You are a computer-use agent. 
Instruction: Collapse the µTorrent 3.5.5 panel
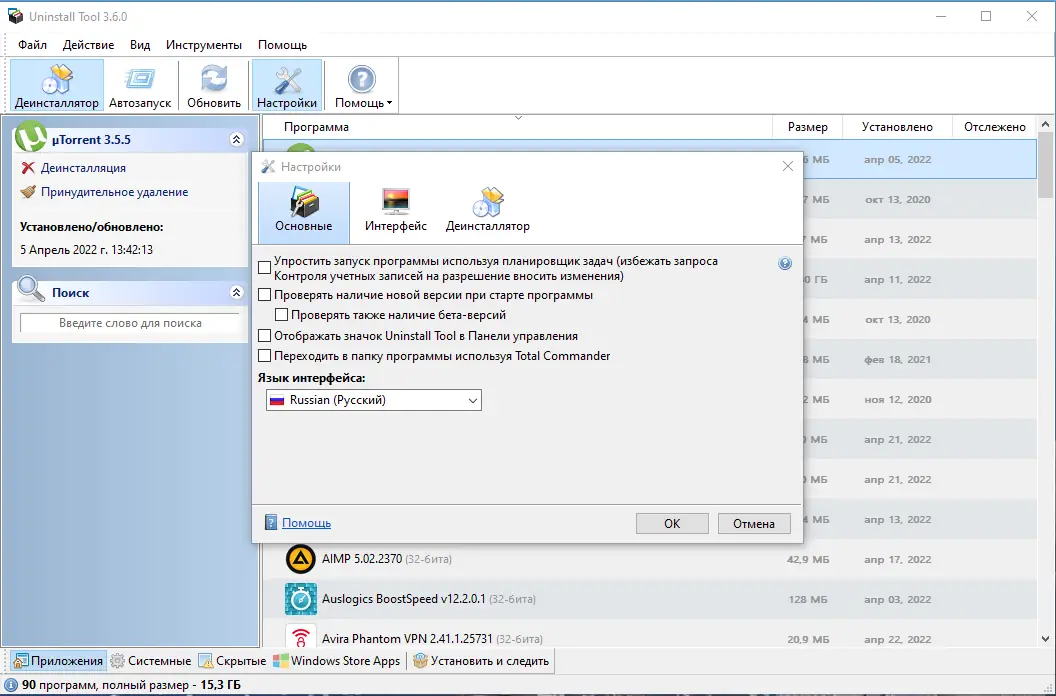coord(236,139)
